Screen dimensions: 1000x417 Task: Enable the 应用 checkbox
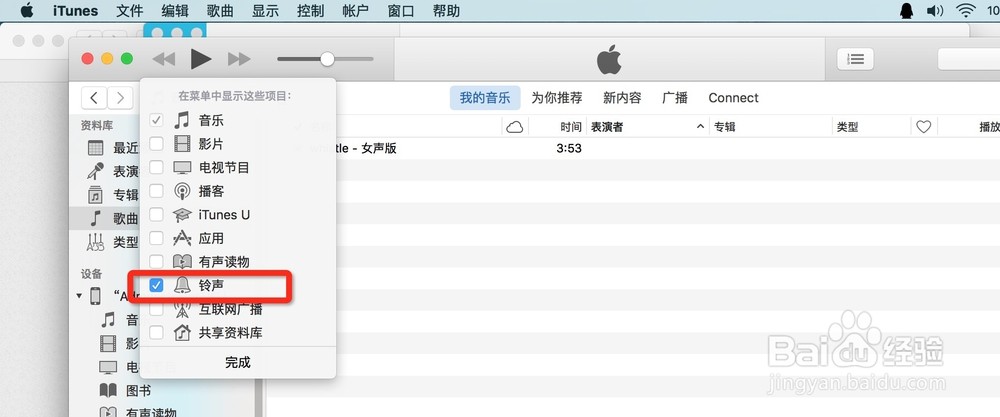pyautogui.click(x=156, y=238)
